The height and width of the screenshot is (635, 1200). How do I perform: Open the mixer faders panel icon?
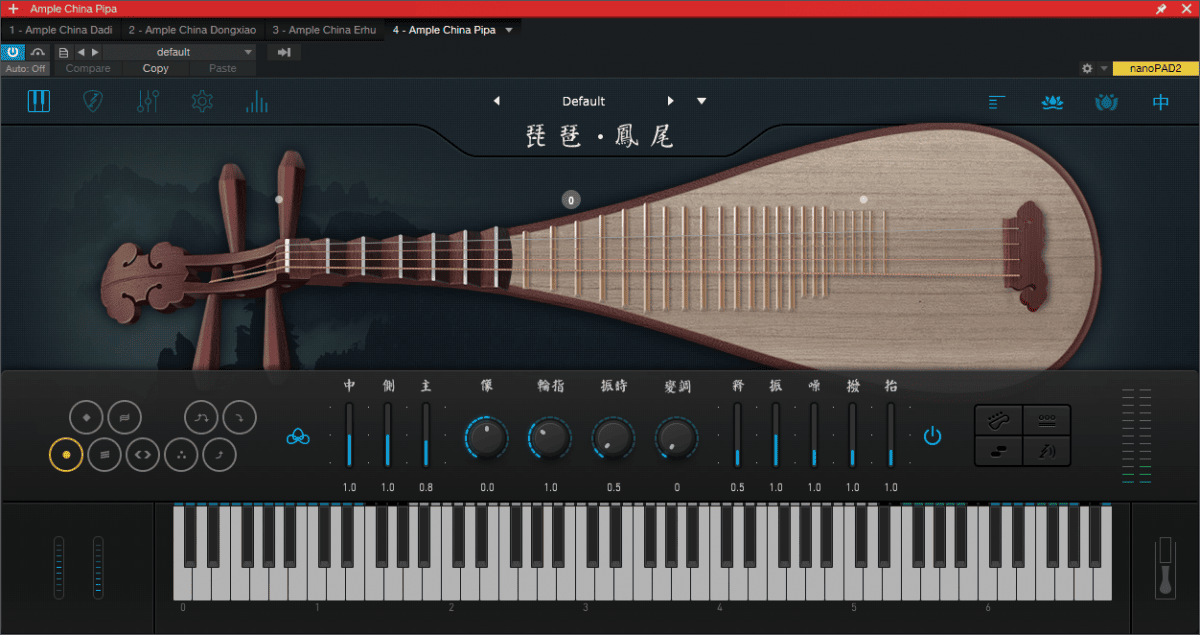(x=148, y=101)
